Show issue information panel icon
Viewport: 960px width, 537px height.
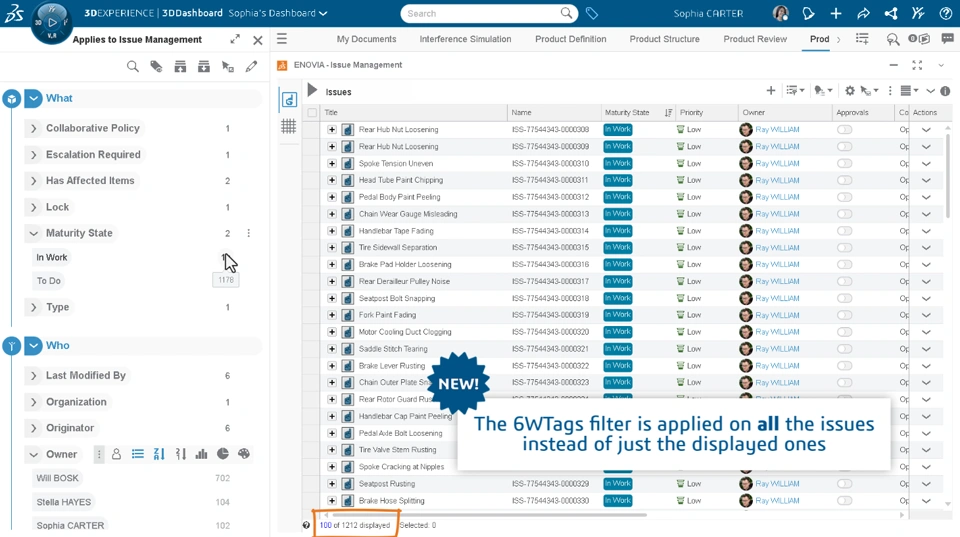click(945, 91)
